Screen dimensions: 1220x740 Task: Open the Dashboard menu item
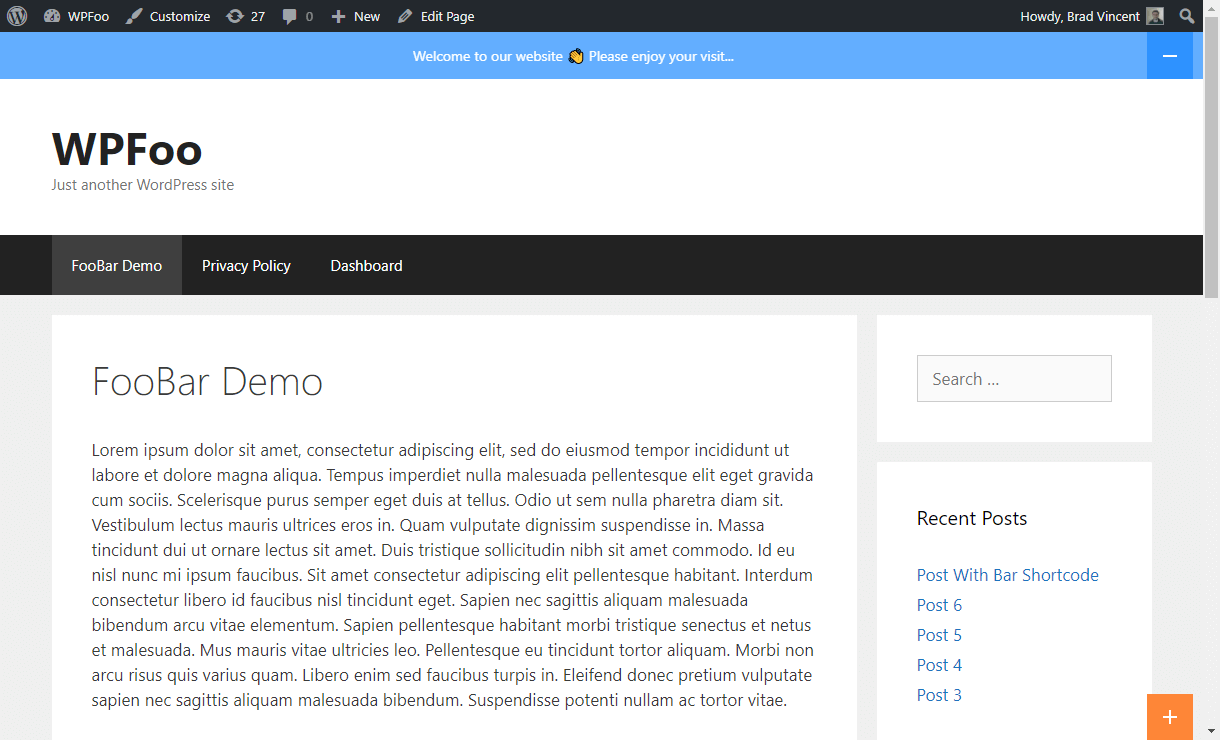tap(367, 265)
